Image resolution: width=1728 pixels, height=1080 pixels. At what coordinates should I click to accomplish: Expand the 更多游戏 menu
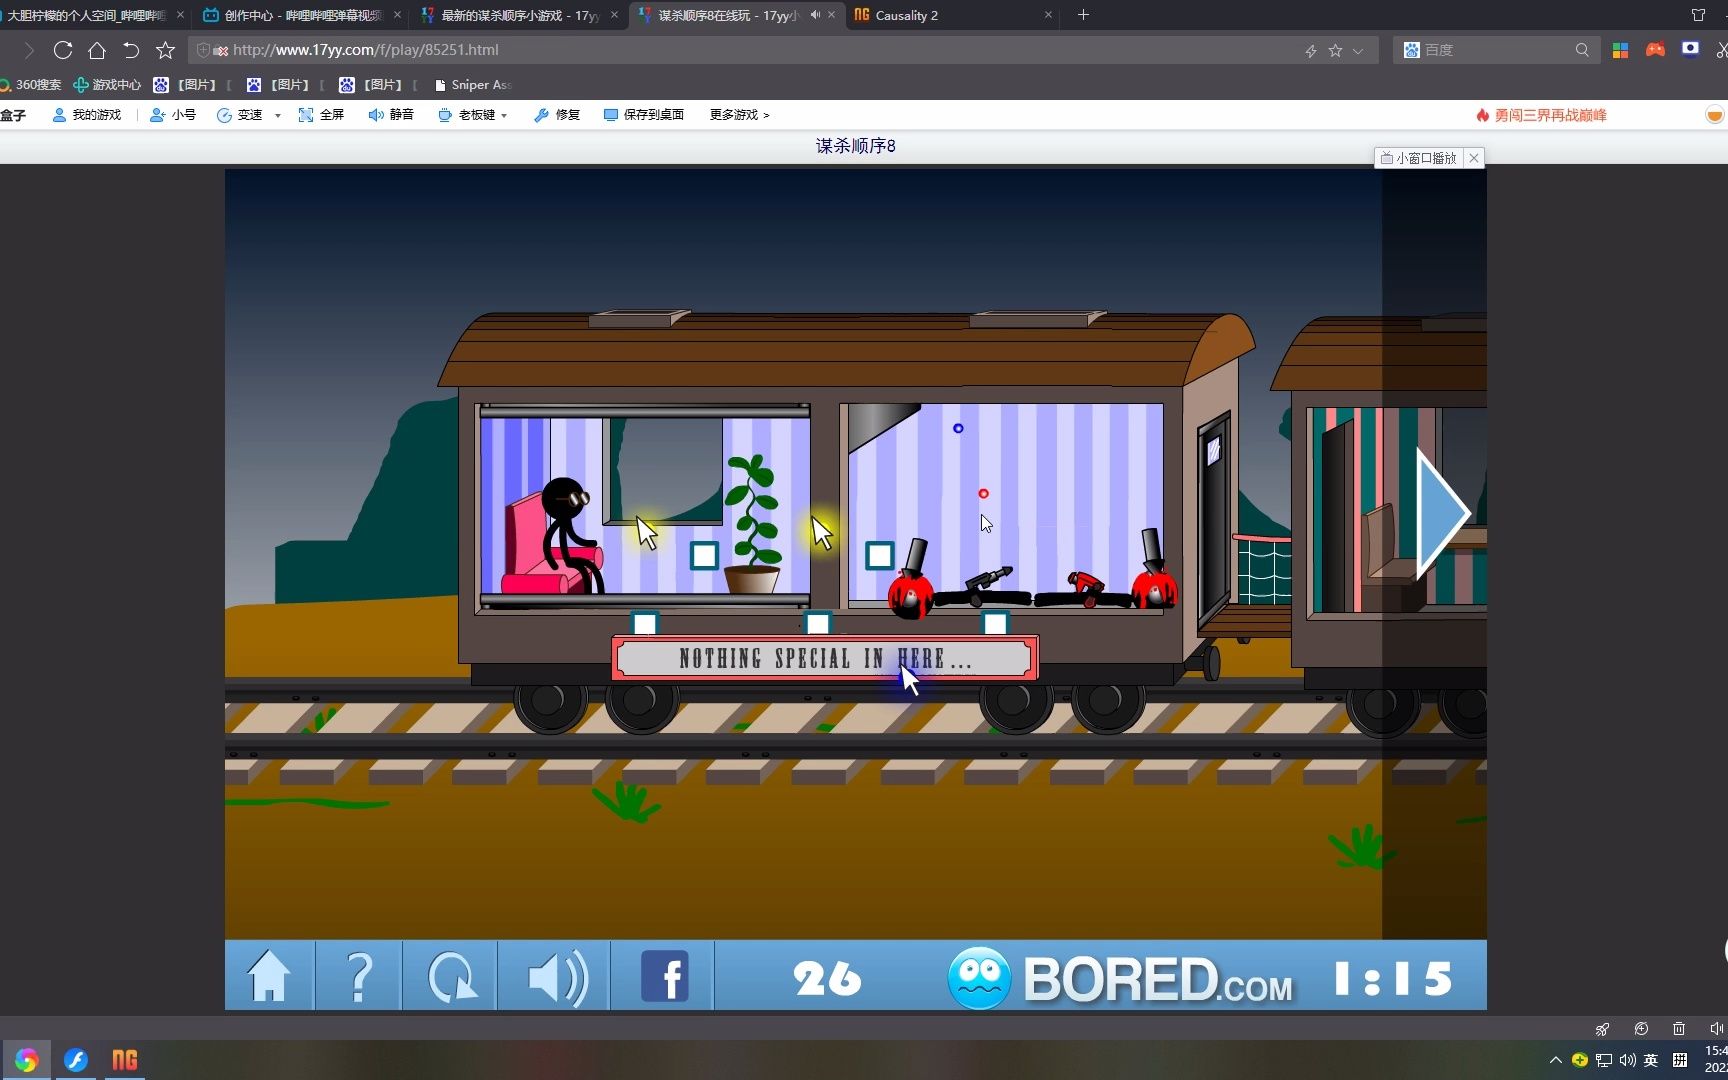pyautogui.click(x=740, y=115)
